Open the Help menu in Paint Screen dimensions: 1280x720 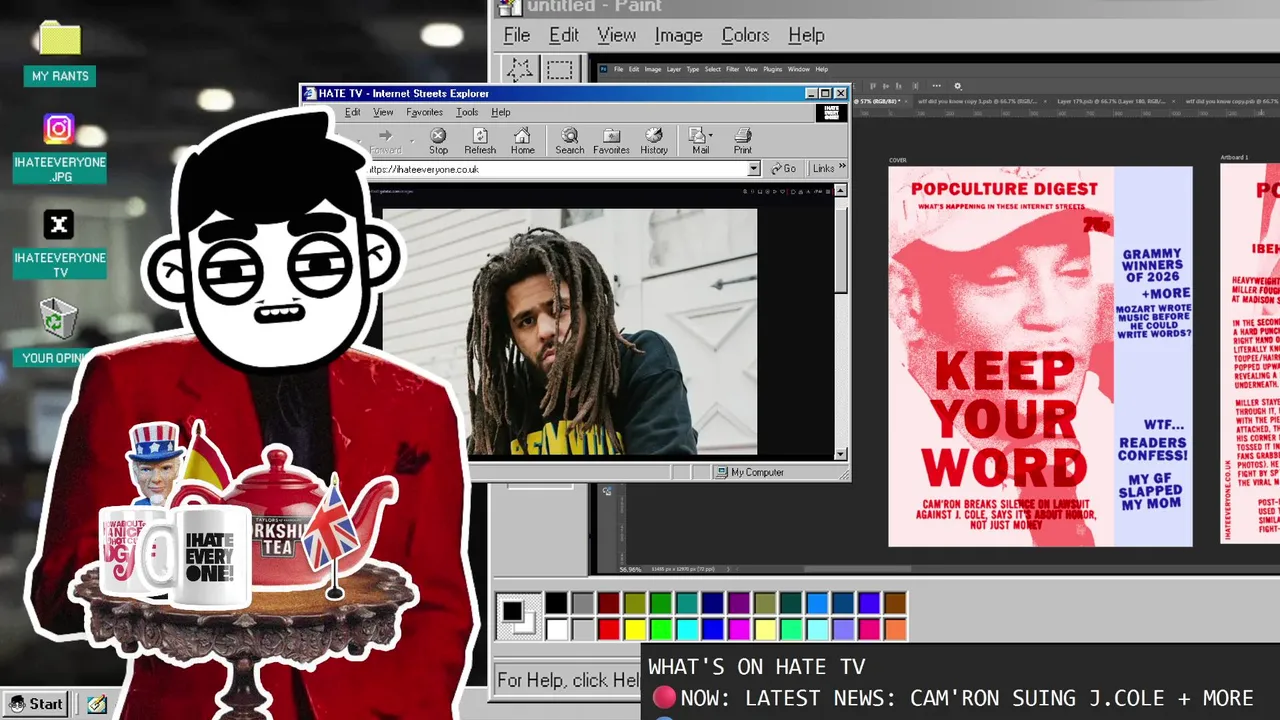click(806, 35)
